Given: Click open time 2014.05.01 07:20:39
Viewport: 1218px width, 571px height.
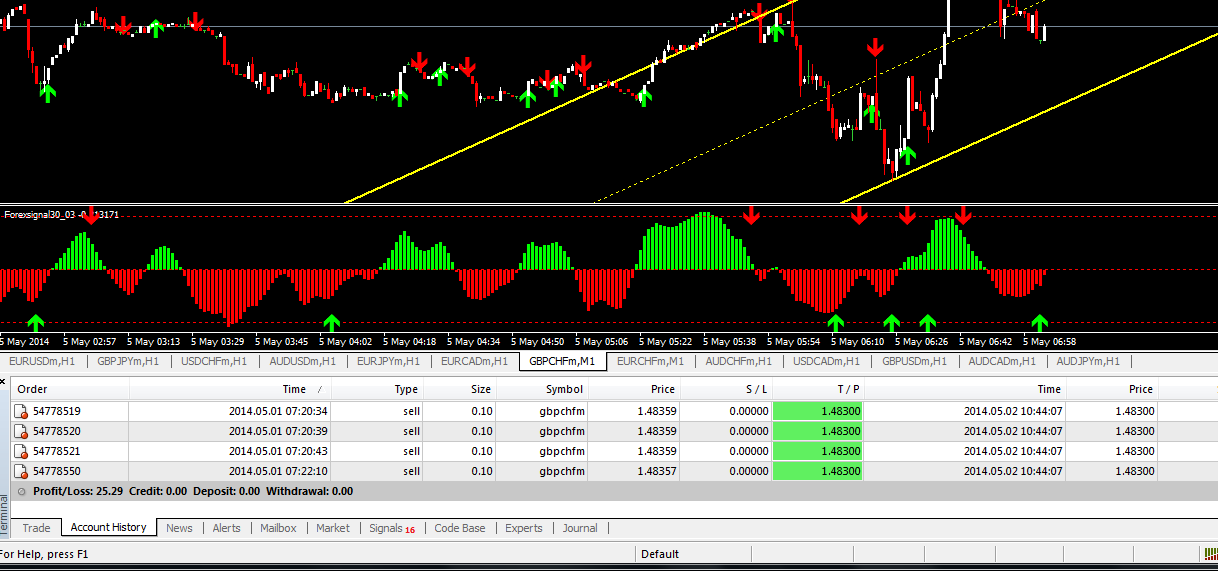Looking at the screenshot, I should pyautogui.click(x=278, y=431).
